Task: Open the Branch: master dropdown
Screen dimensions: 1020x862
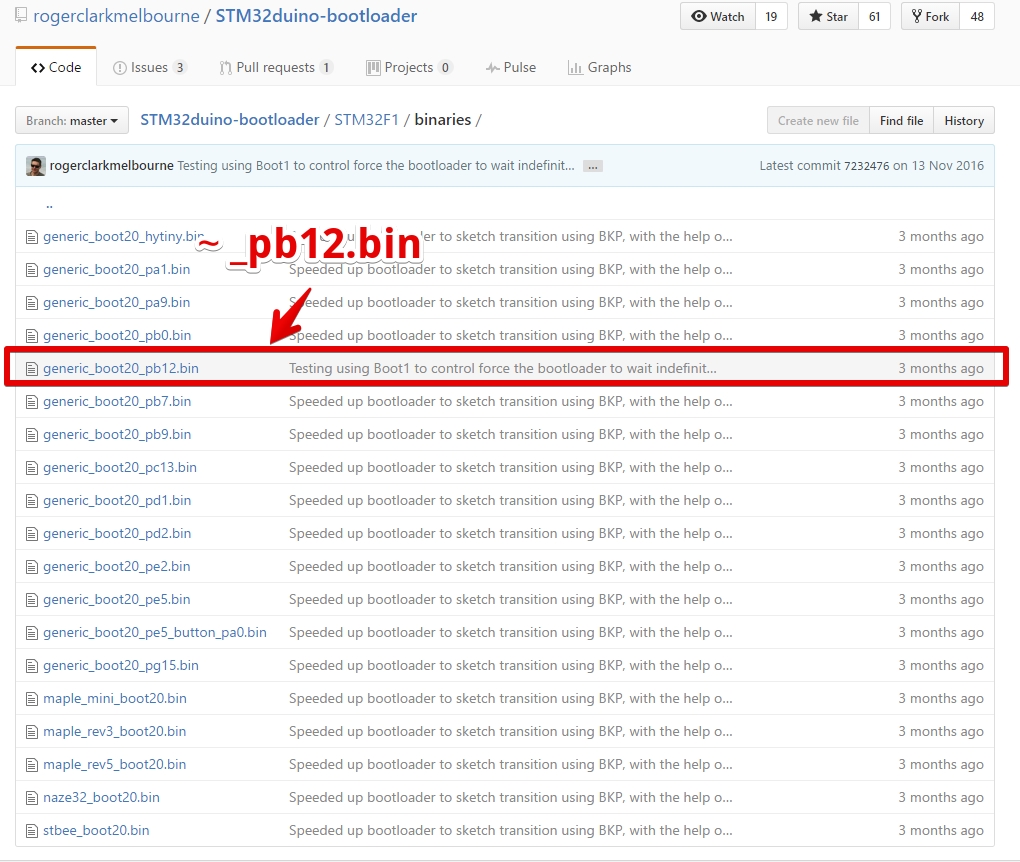Action: [x=72, y=120]
